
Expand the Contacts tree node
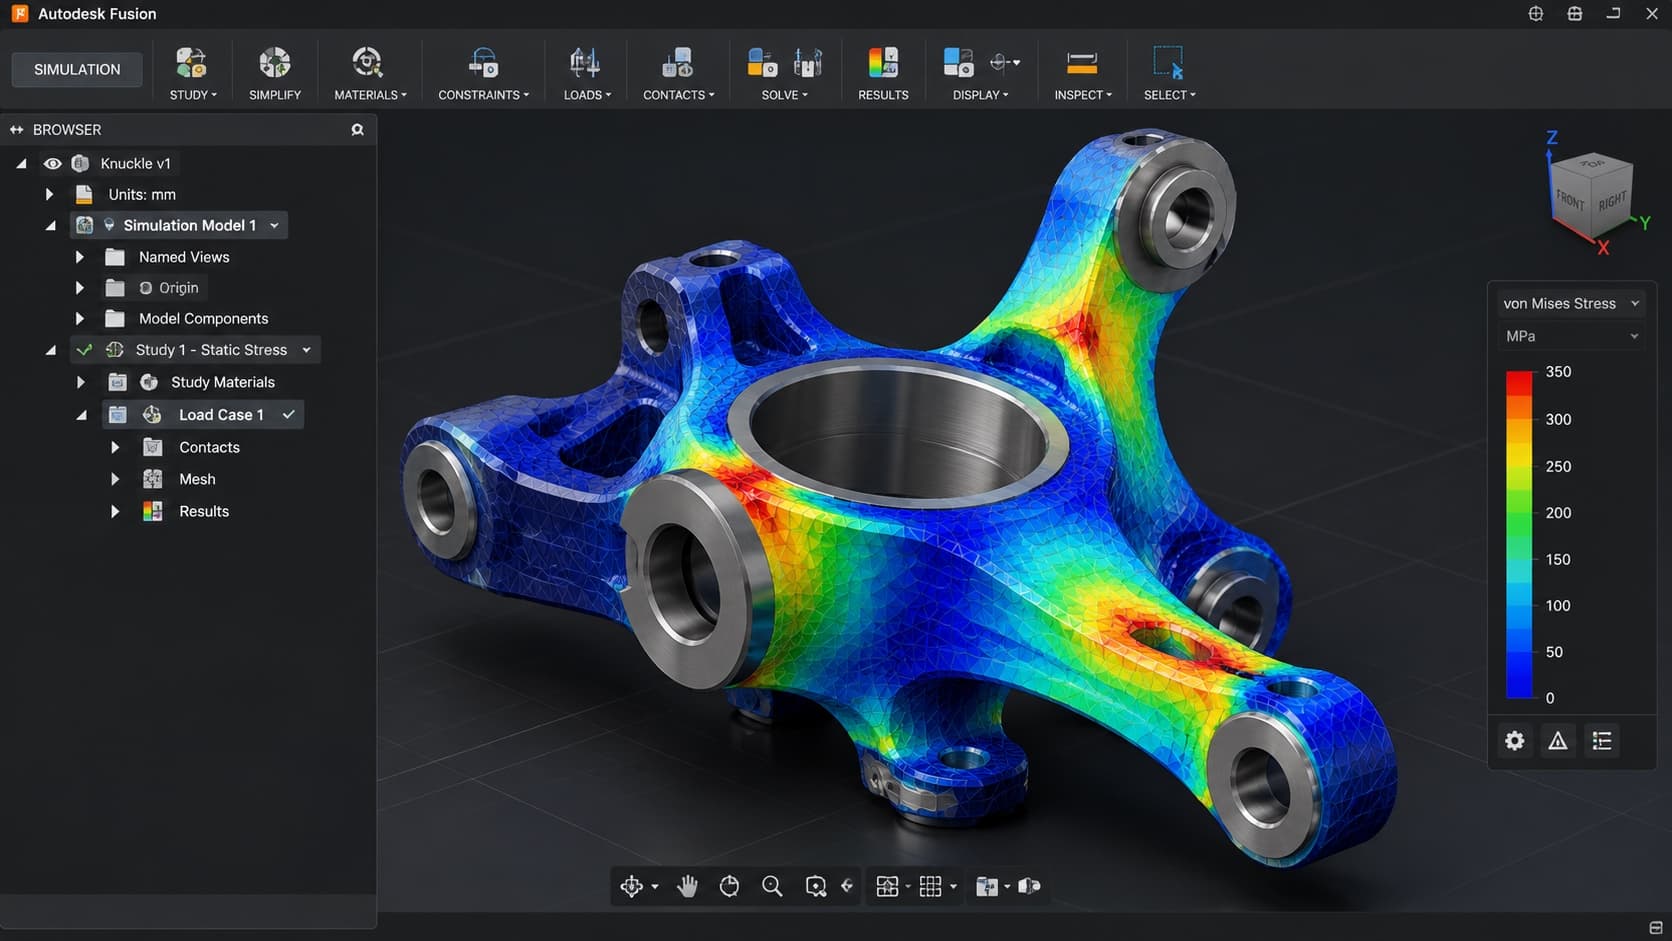(115, 447)
